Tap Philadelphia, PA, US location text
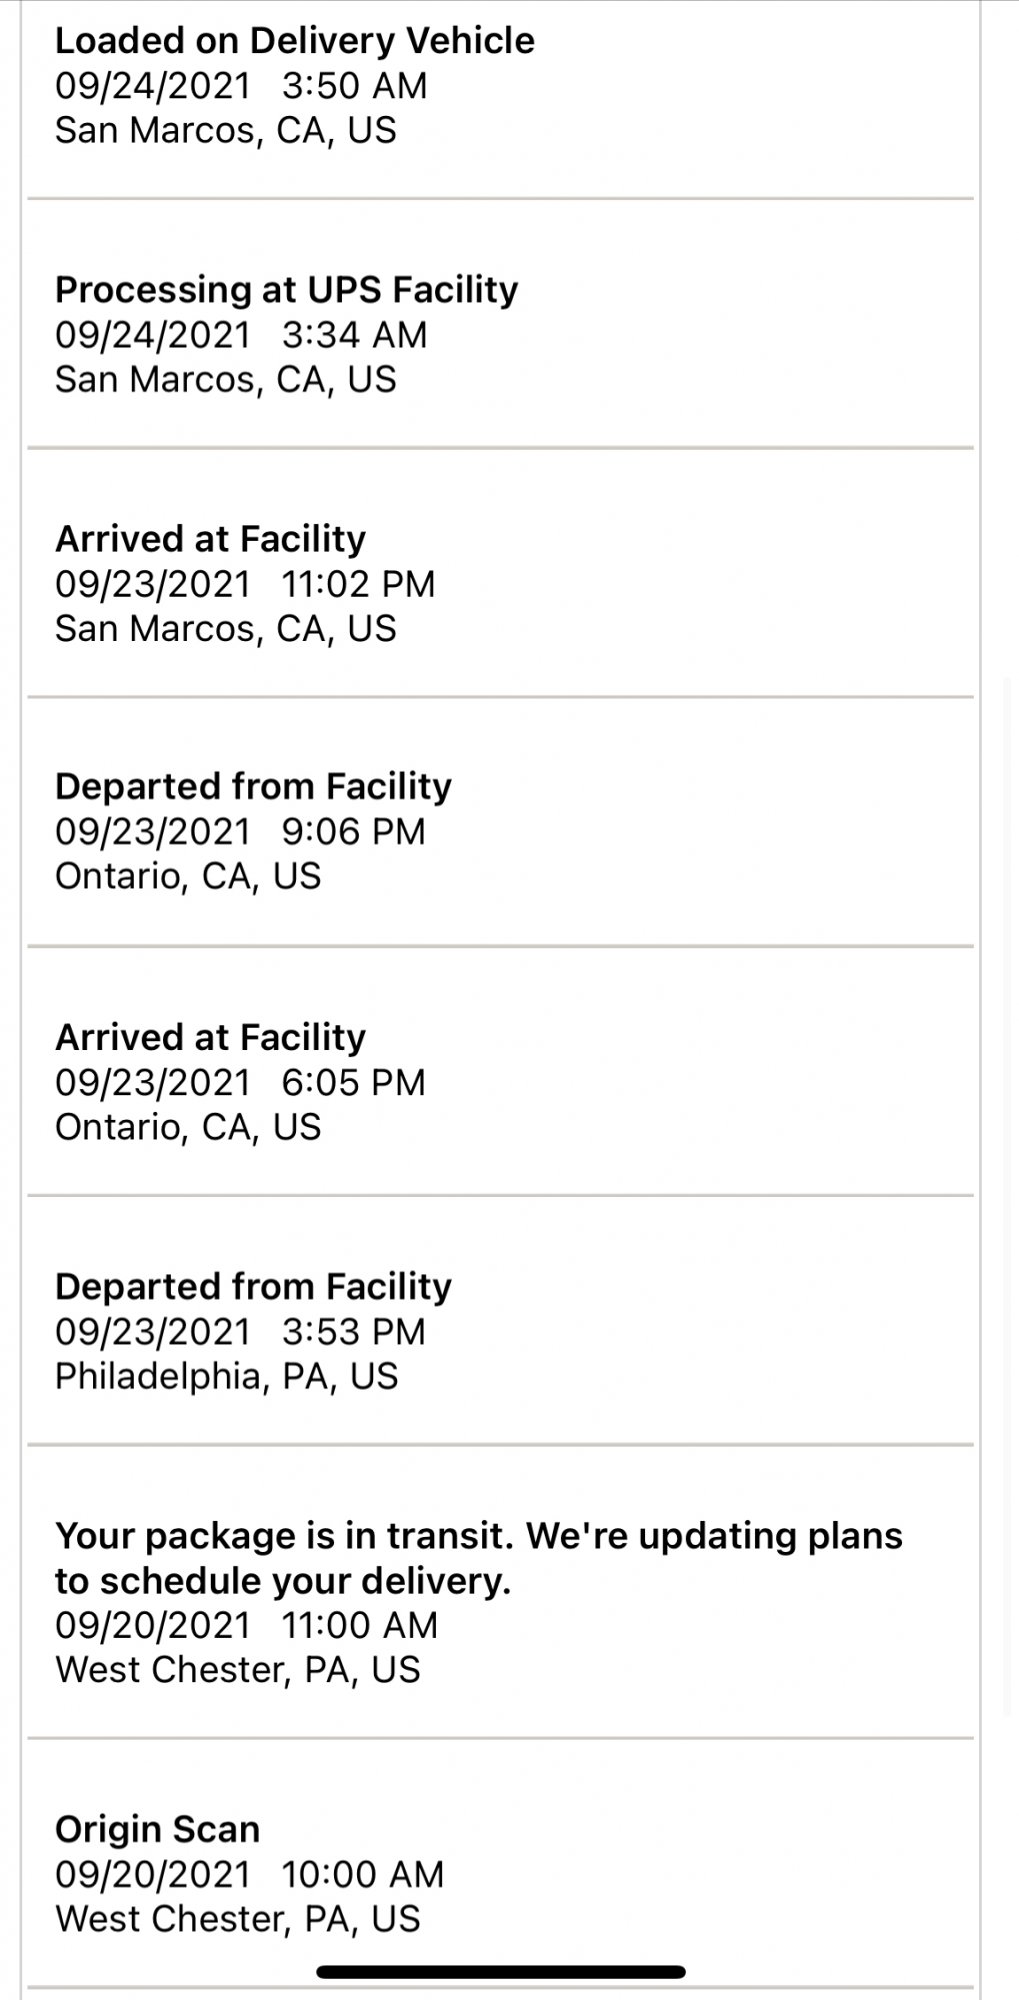 click(226, 1377)
